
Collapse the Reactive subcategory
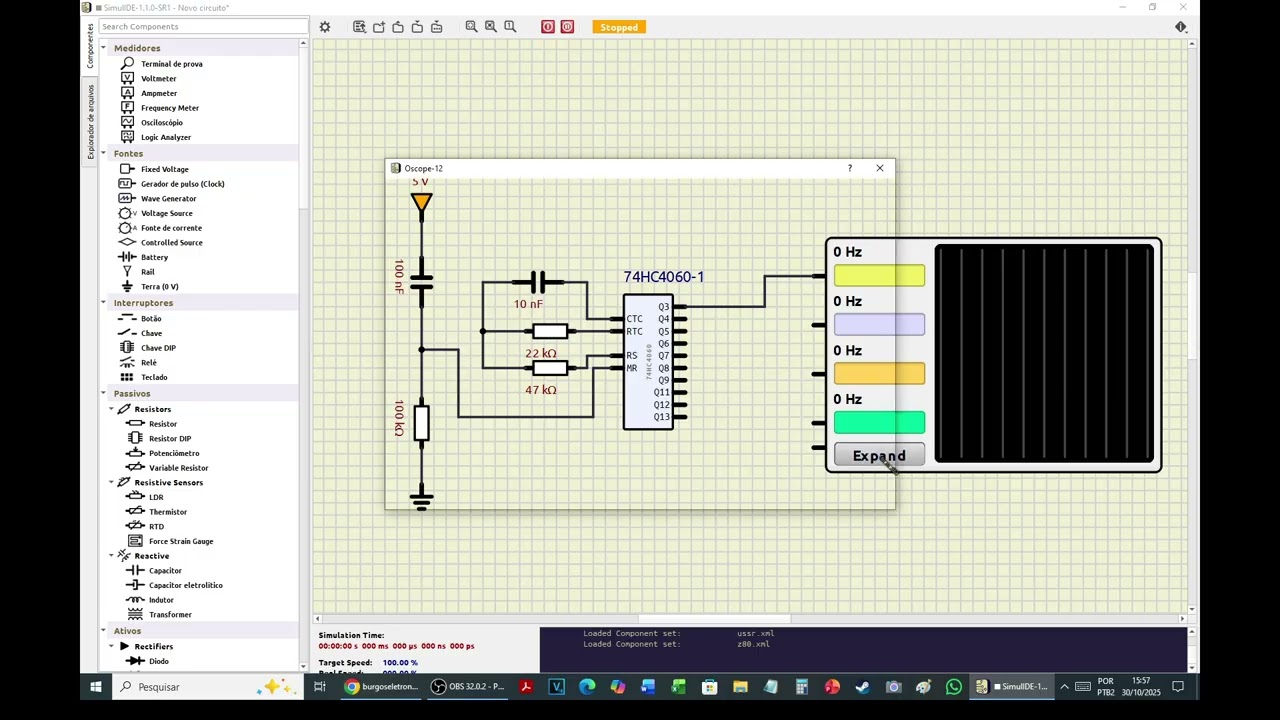point(111,556)
